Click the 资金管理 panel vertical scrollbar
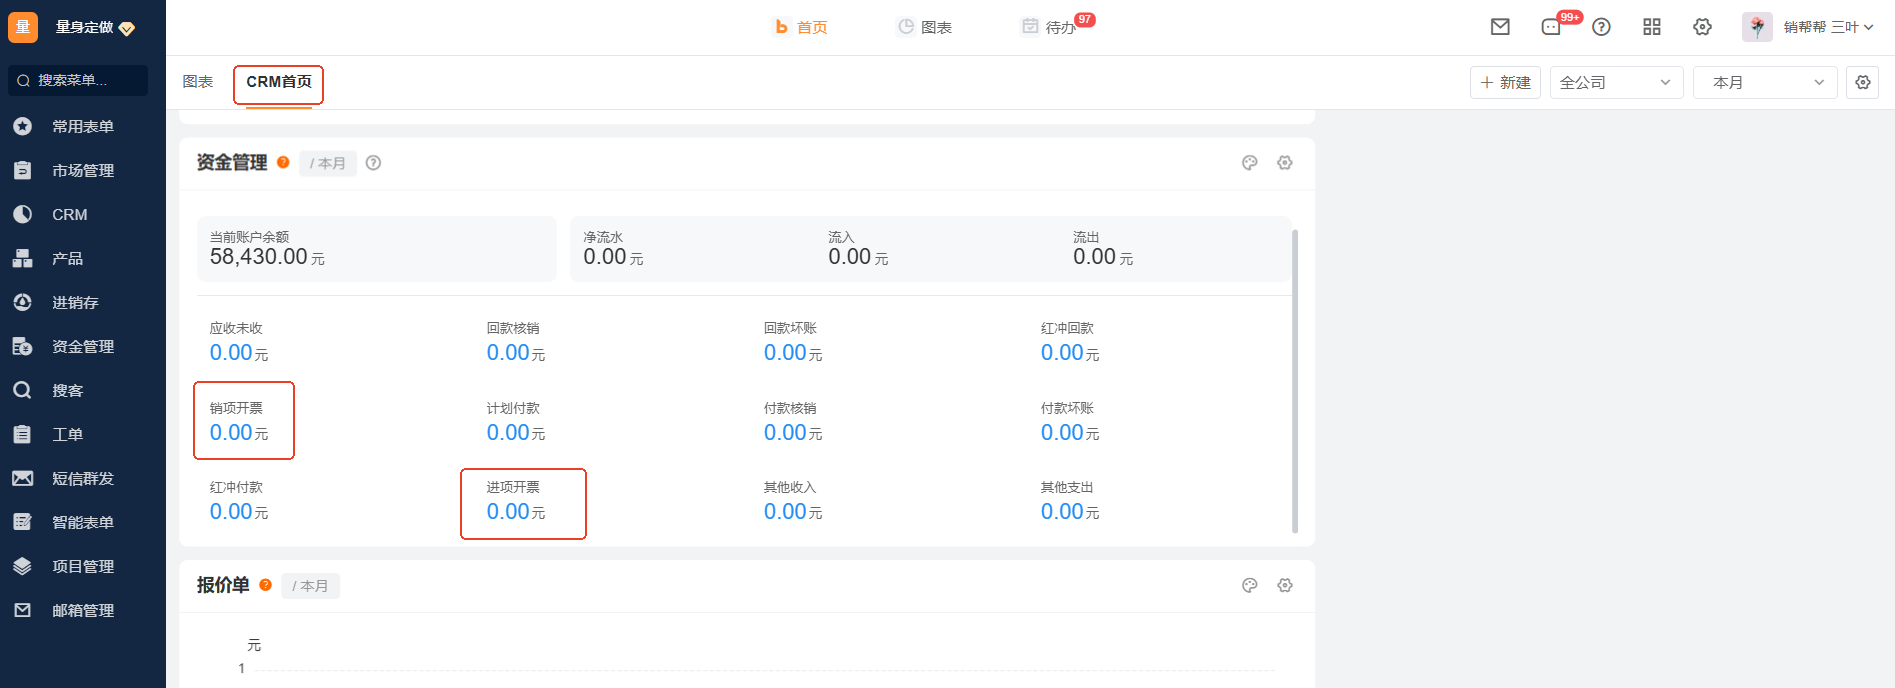Screen dimensions: 1895x688 1295,380
